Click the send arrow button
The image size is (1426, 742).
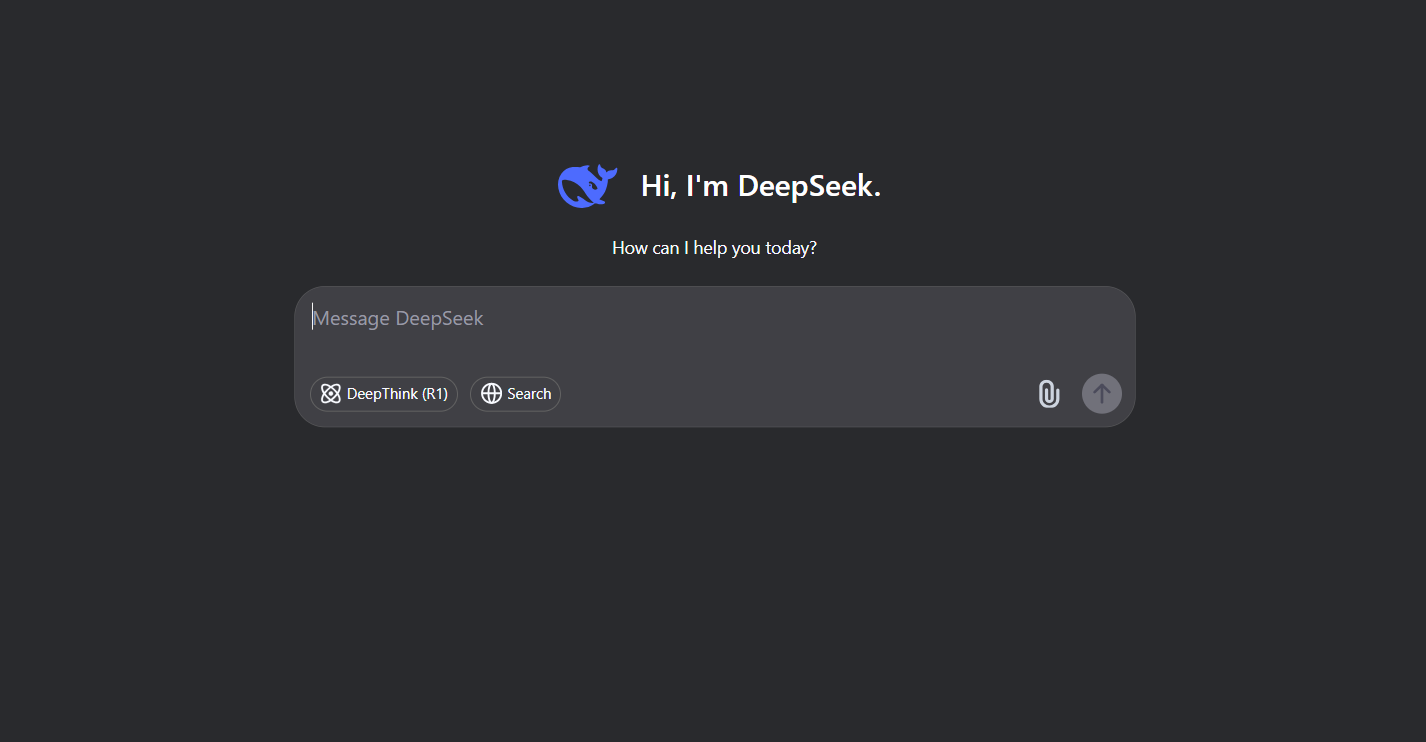coord(1102,394)
